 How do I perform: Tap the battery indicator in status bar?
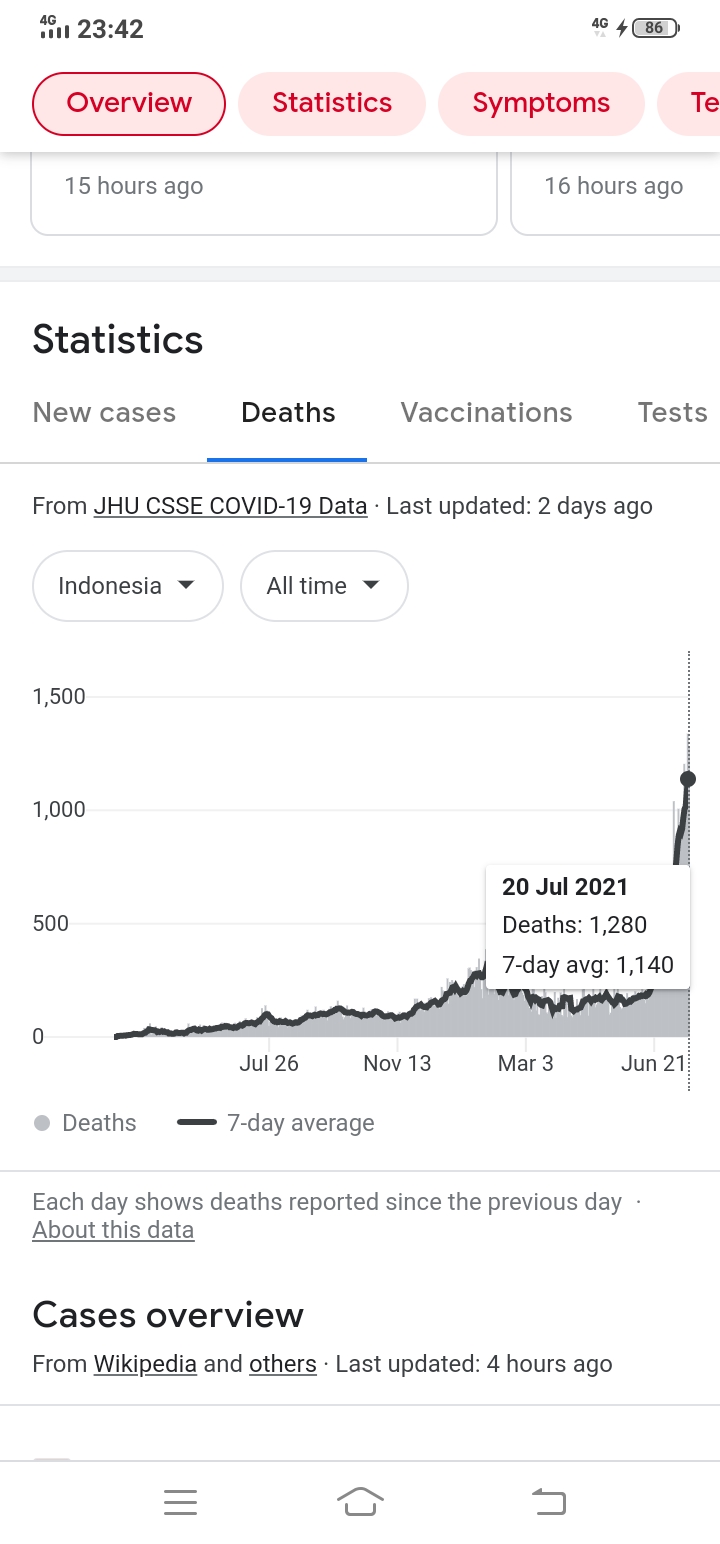(655, 28)
